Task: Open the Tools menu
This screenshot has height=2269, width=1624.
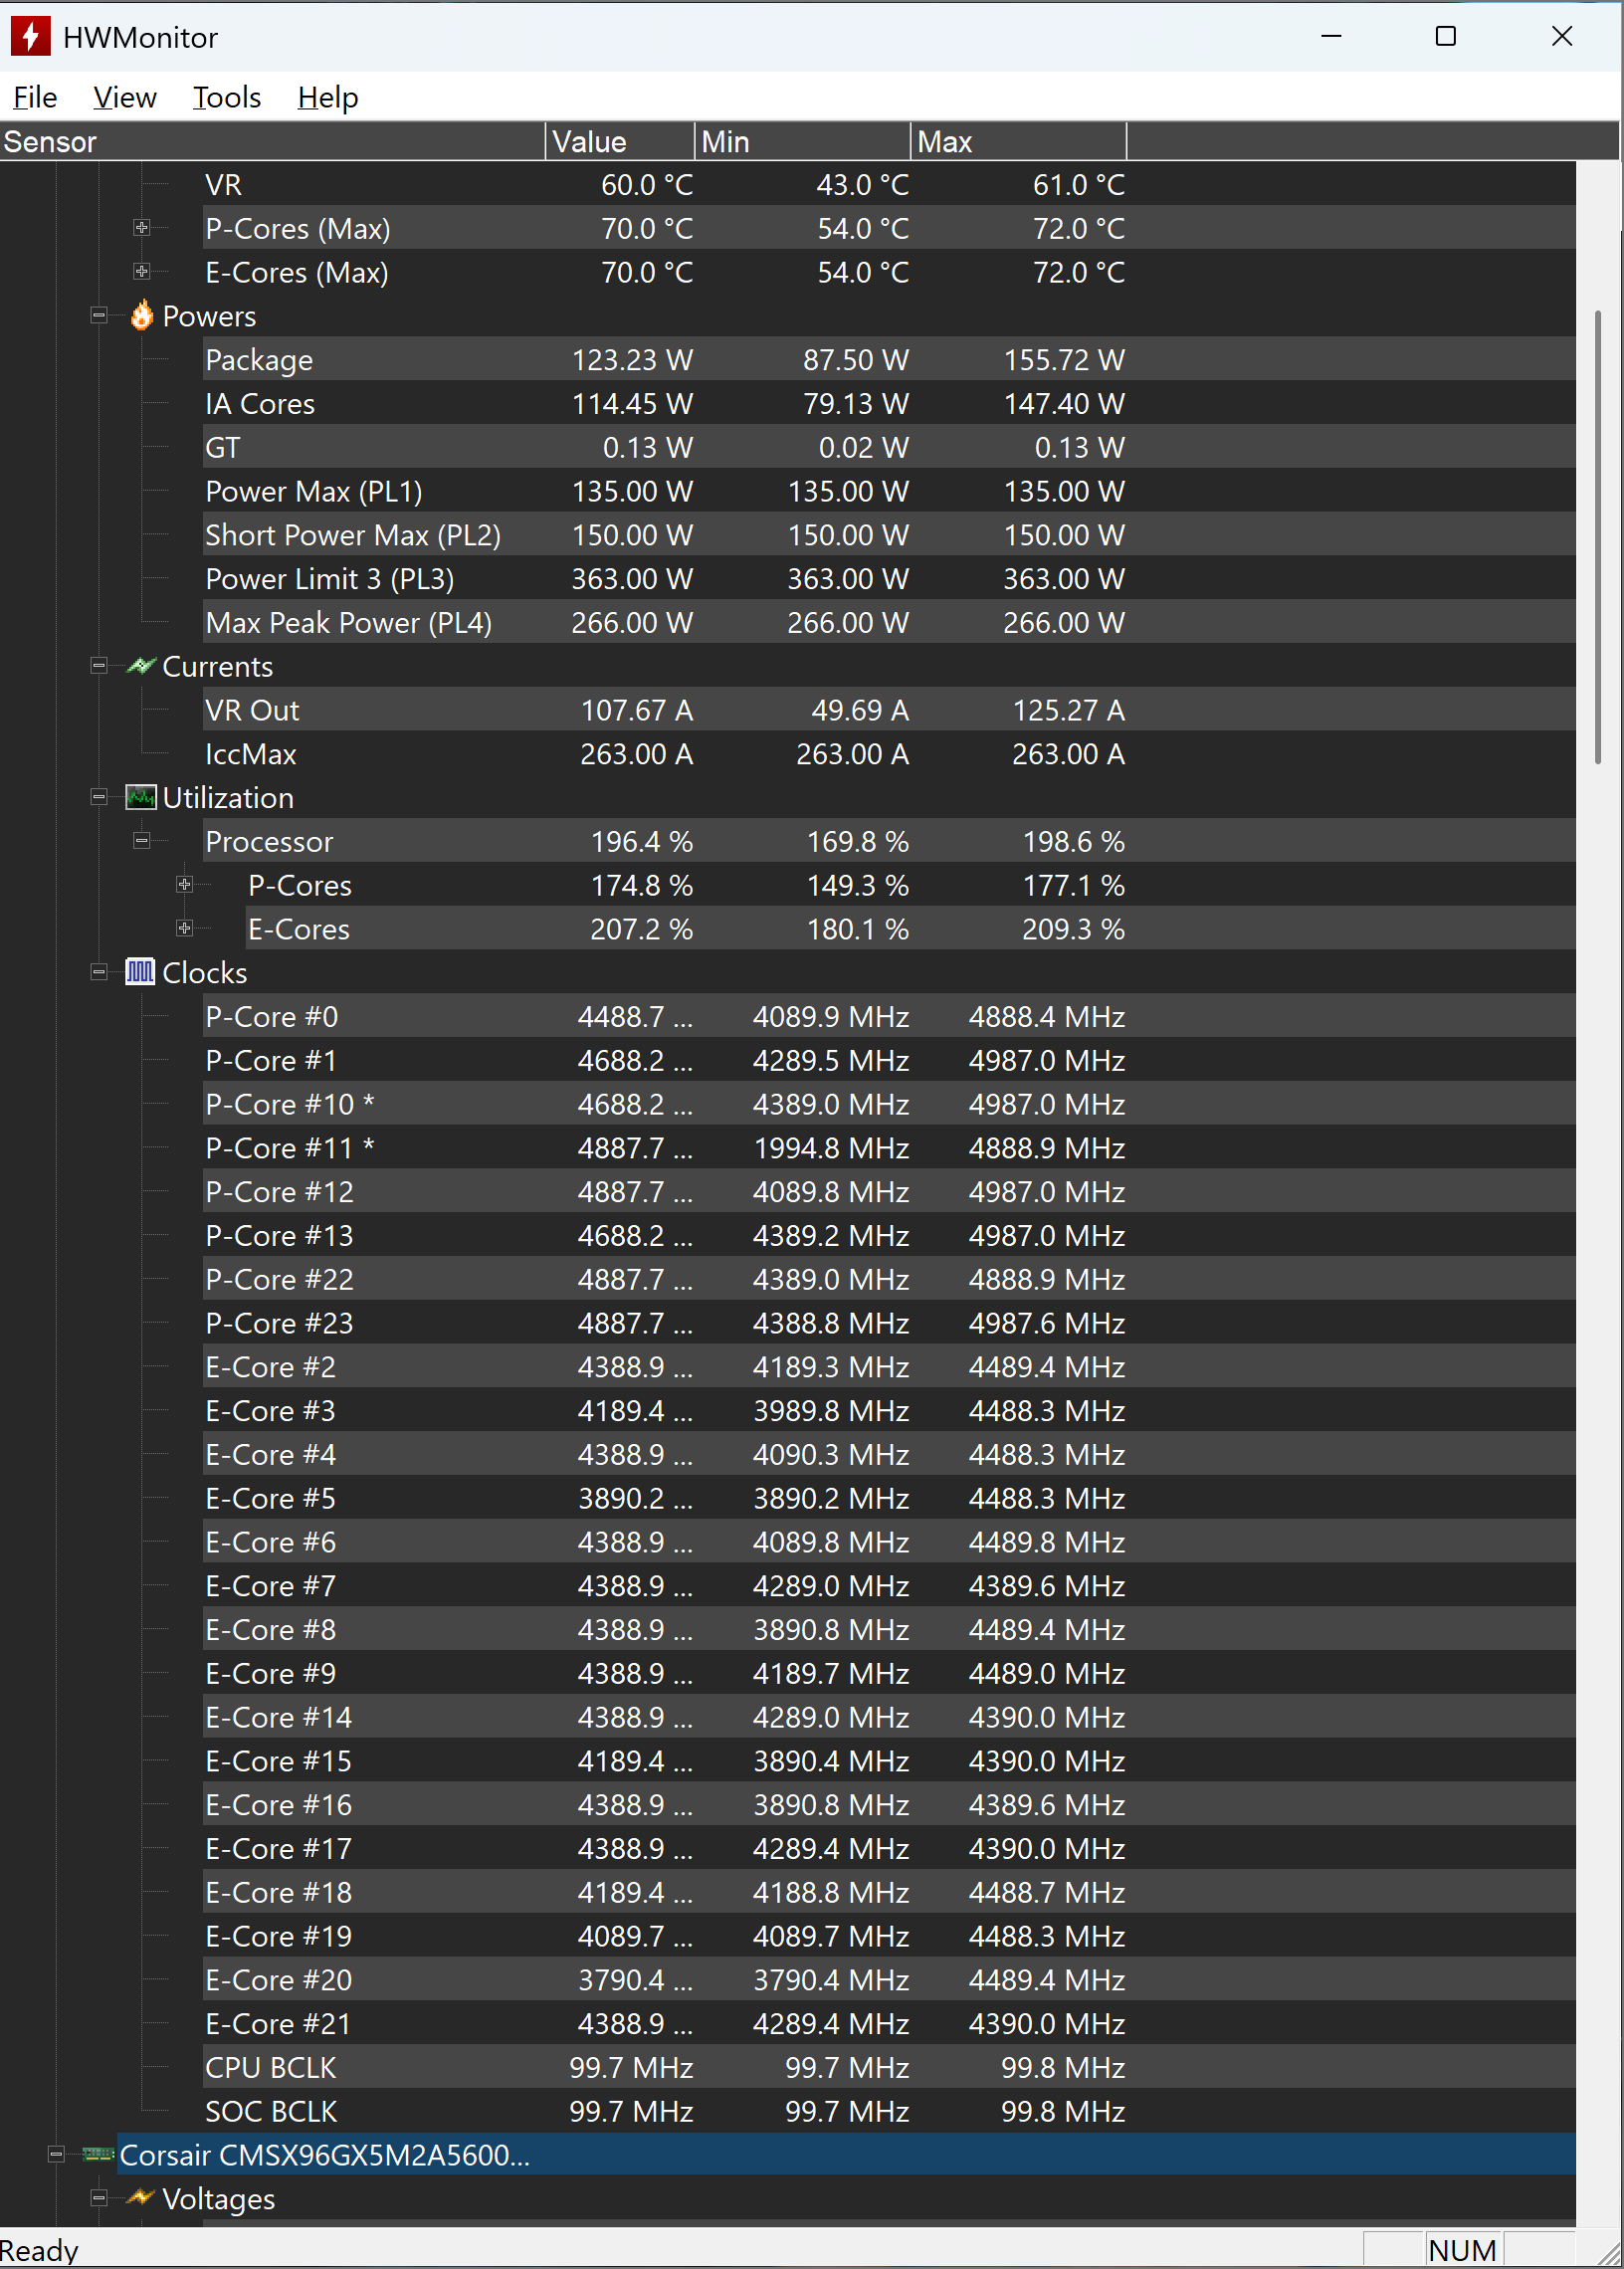Action: pos(227,97)
